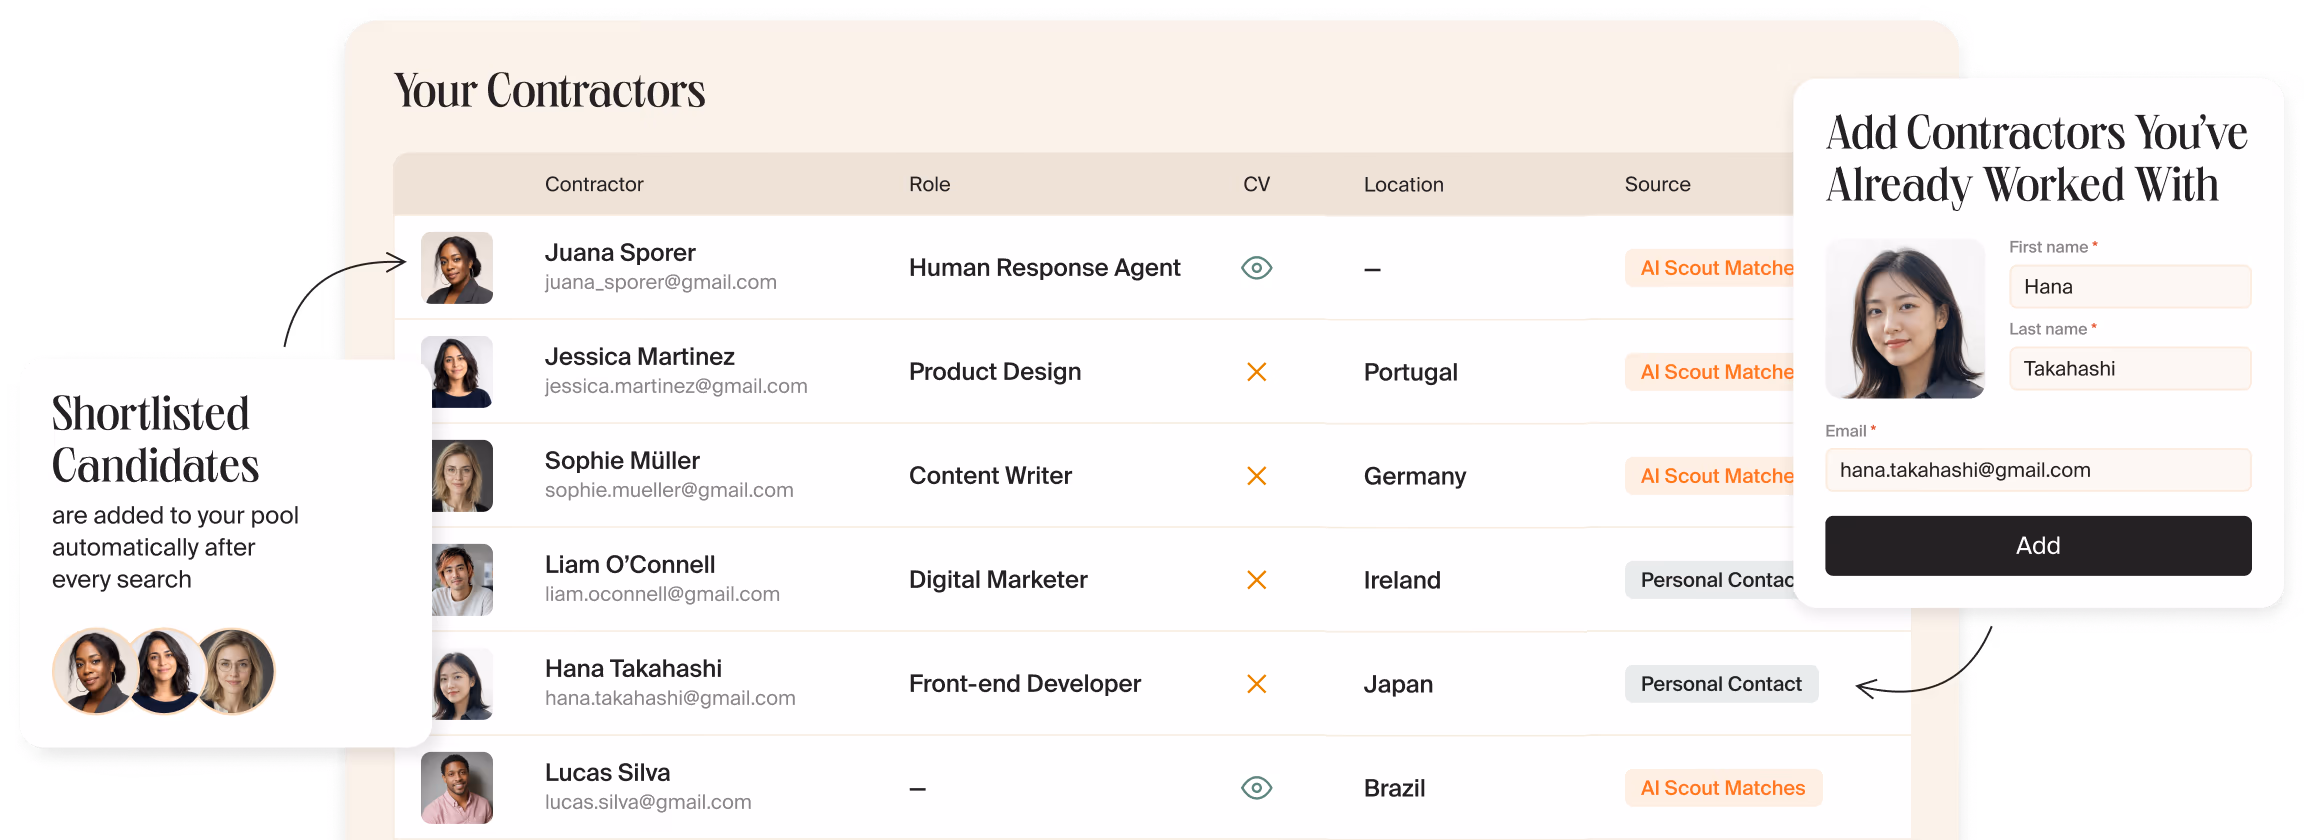The height and width of the screenshot is (840, 2304).
Task: Click the AI Scout Matches tag for Sophie Müller
Action: [1710, 476]
